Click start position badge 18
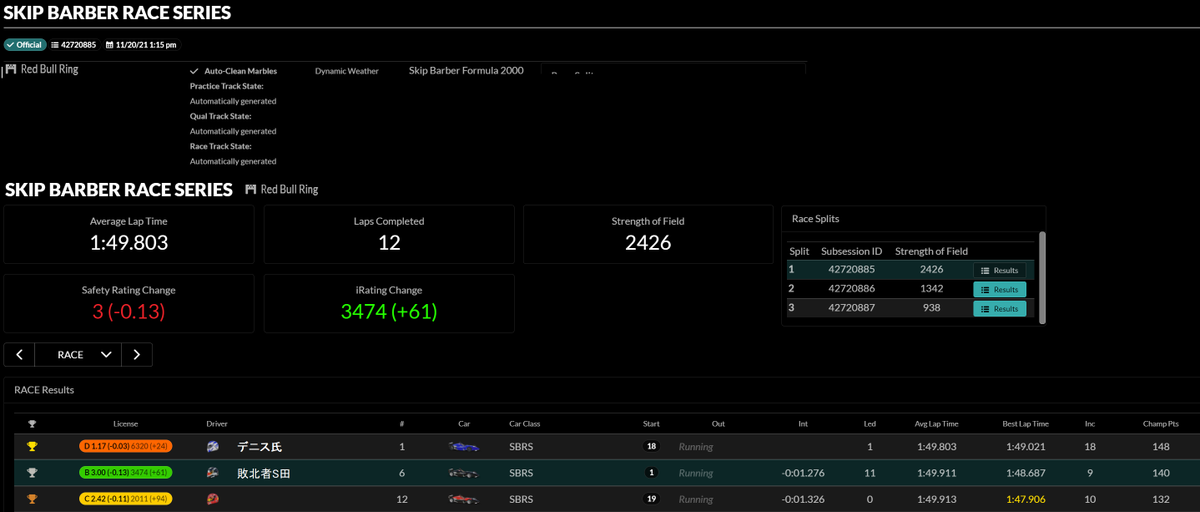The height and width of the screenshot is (512, 1200). pos(651,447)
